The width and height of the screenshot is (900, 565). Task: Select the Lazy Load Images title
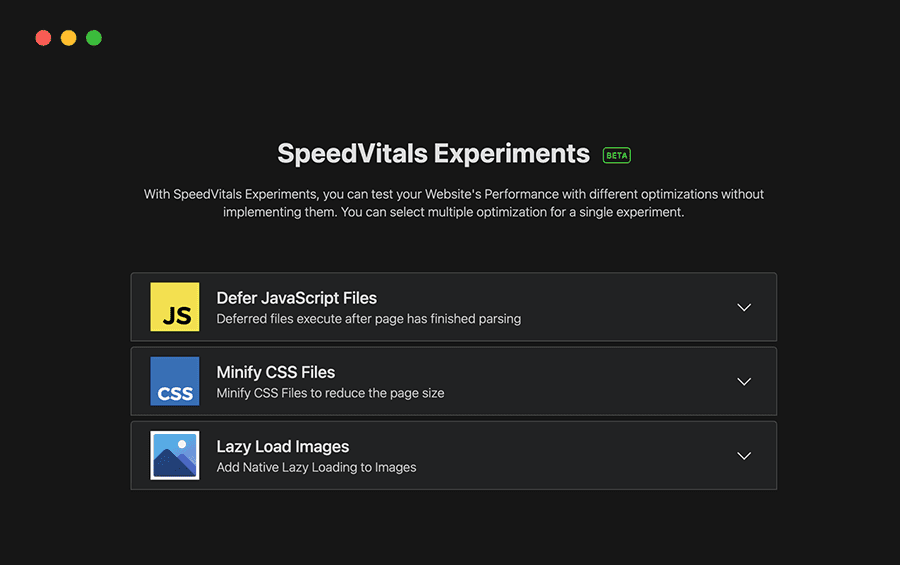[282, 446]
